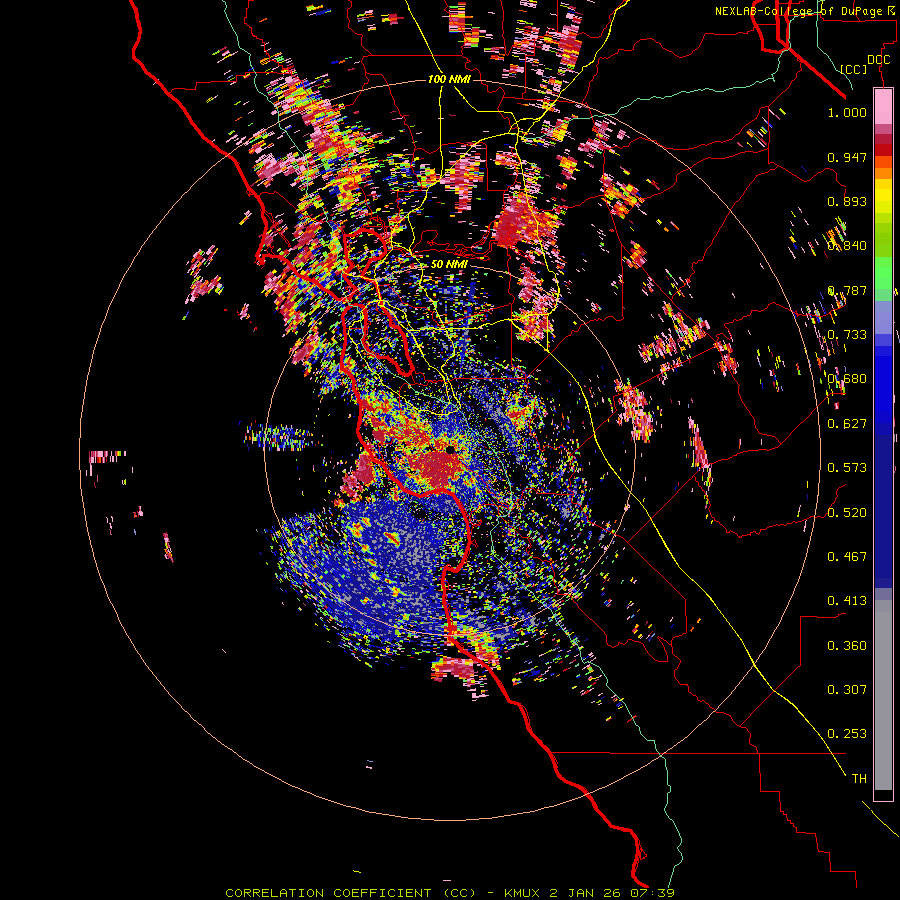Screen dimensions: 900x900
Task: Click the 0.307 legend value
Action: point(847,690)
